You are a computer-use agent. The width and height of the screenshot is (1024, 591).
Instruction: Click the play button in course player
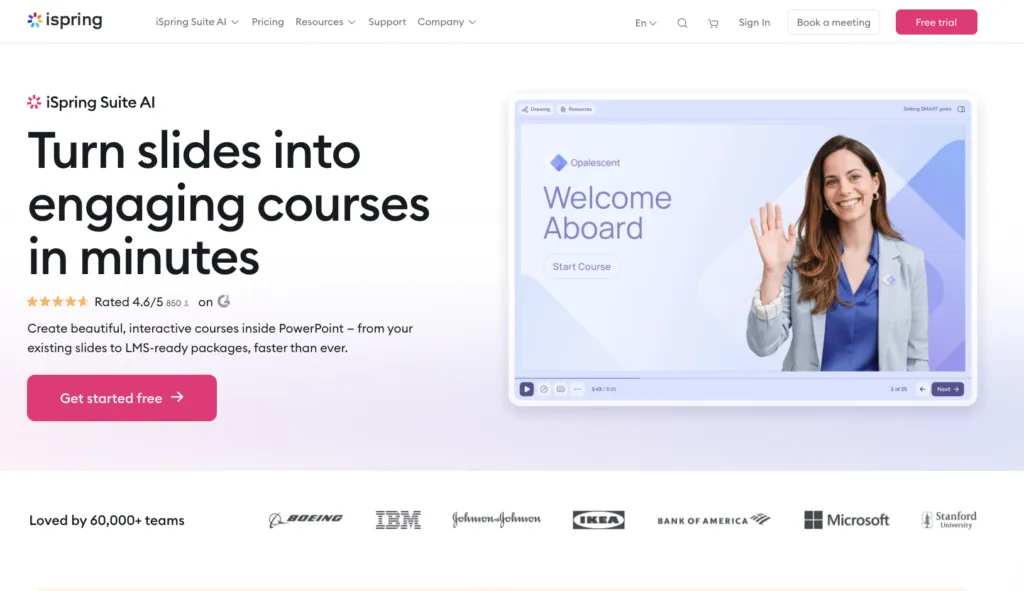(526, 389)
